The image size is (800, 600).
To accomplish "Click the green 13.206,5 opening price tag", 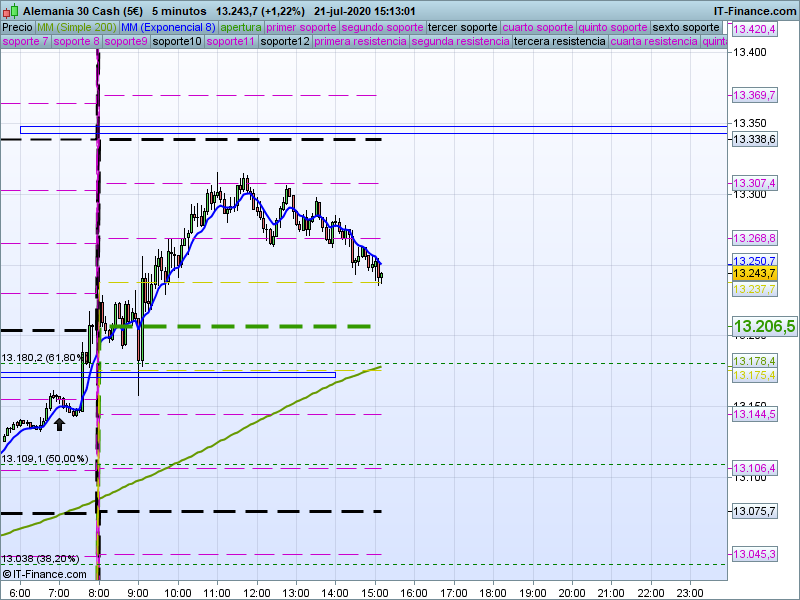I will (x=764, y=327).
